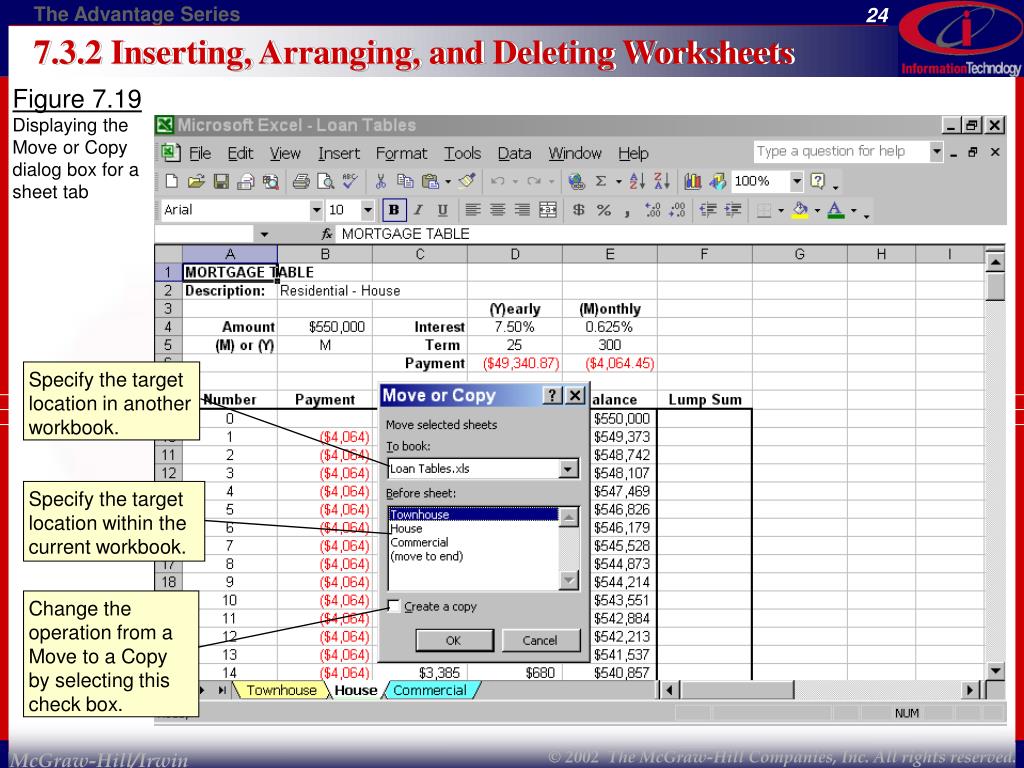Close the Move or Copy dialog
Viewport: 1024px width, 768px height.
(575, 395)
